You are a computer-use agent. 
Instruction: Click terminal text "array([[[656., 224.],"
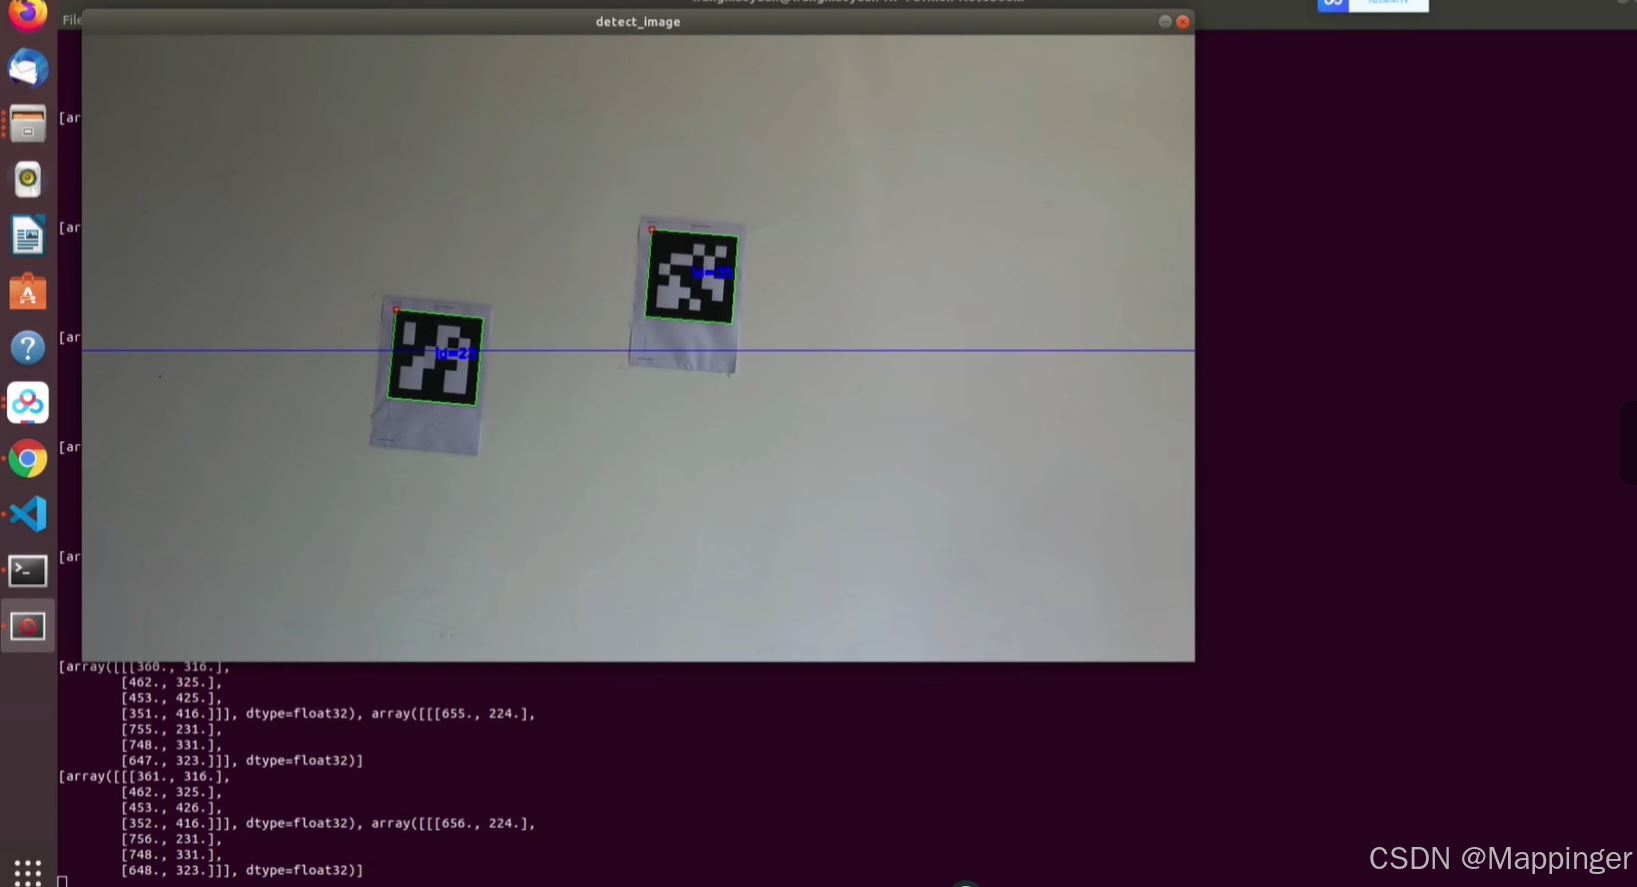tap(454, 824)
